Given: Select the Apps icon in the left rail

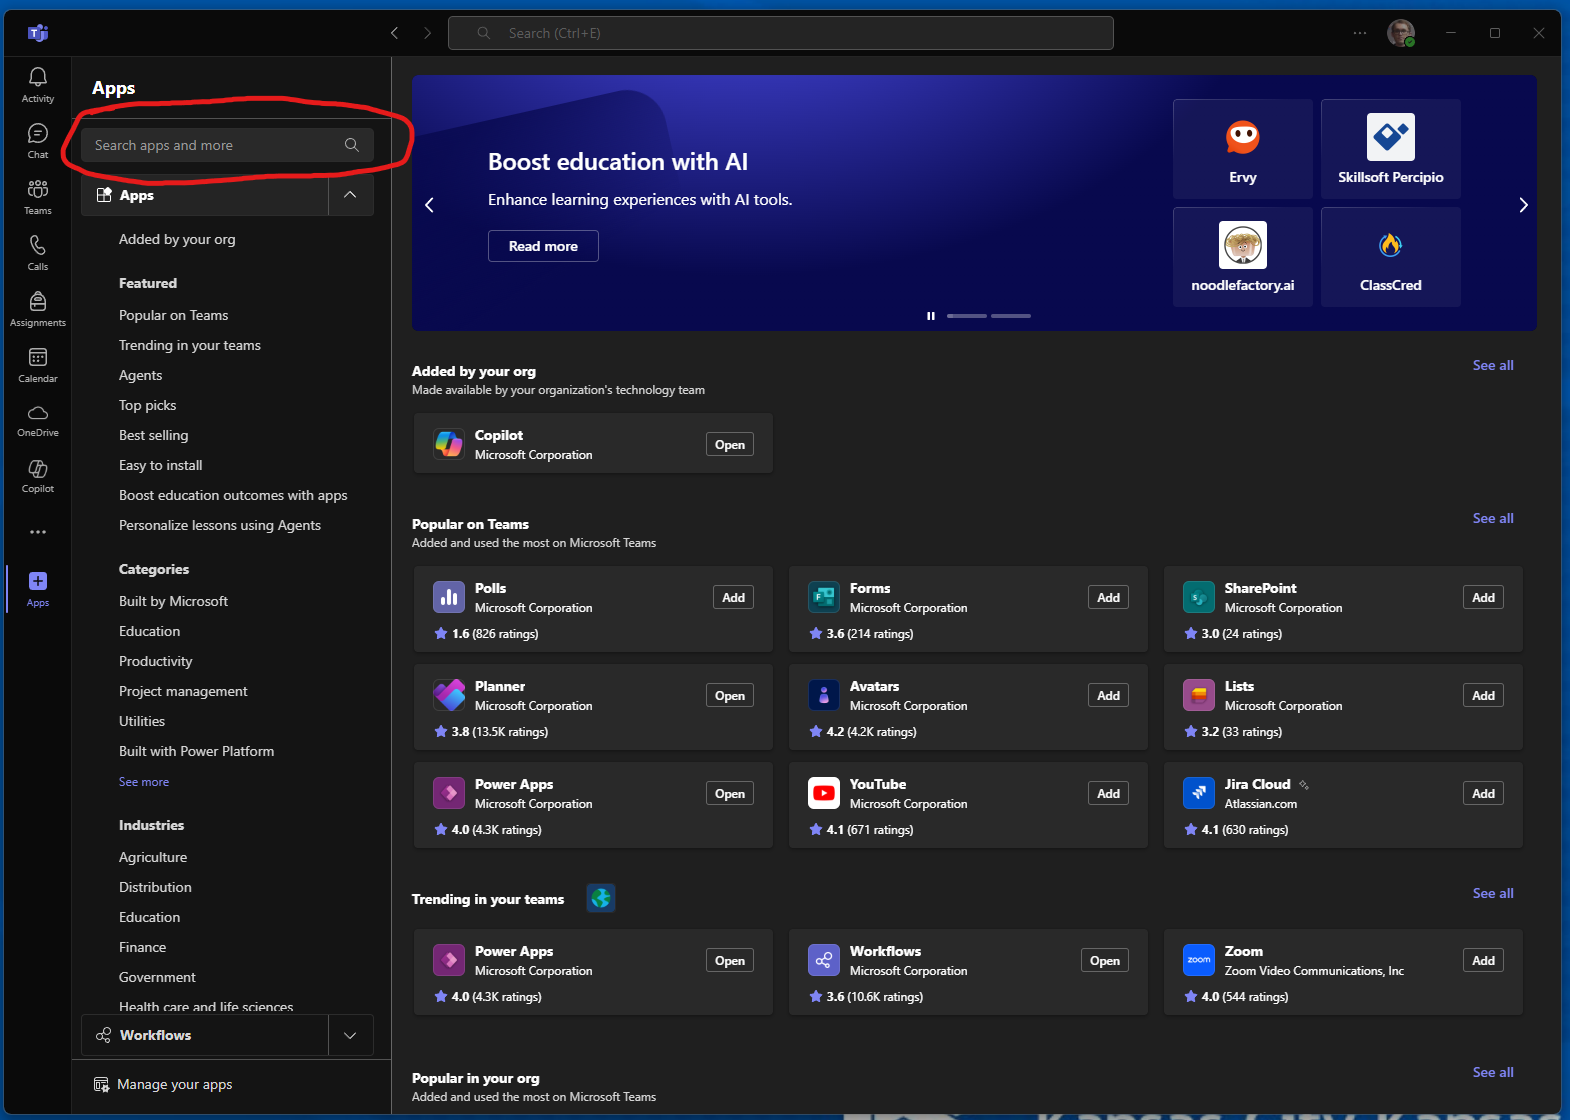Looking at the screenshot, I should click(38, 589).
